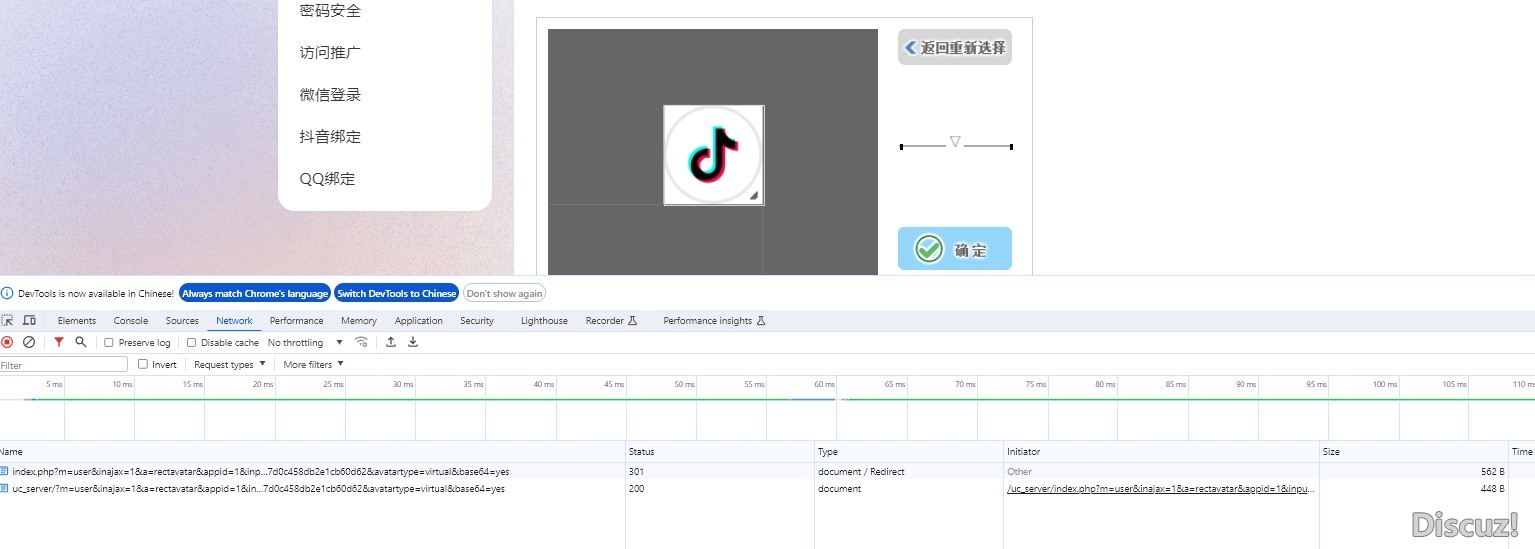Expand the More filters dropdown
1535x549 pixels.
313,365
